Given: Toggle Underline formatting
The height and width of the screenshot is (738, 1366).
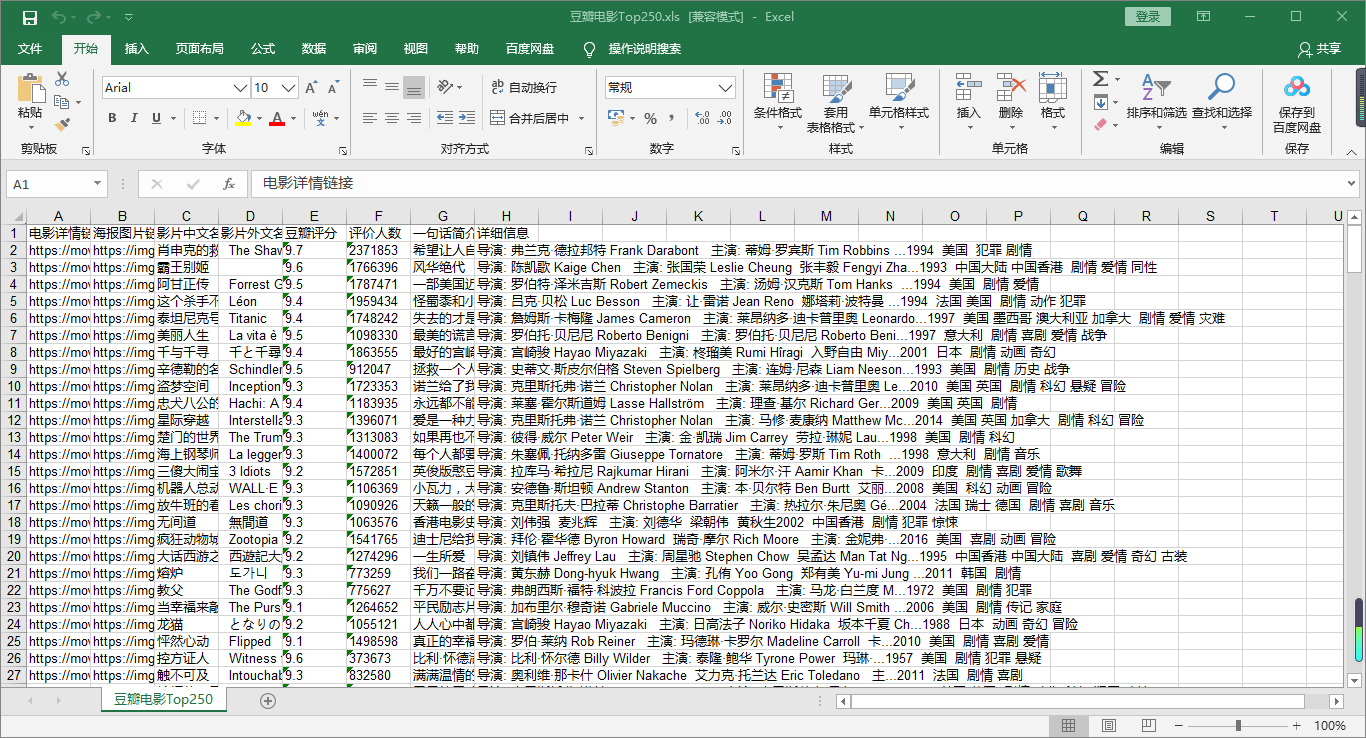Looking at the screenshot, I should pyautogui.click(x=156, y=118).
